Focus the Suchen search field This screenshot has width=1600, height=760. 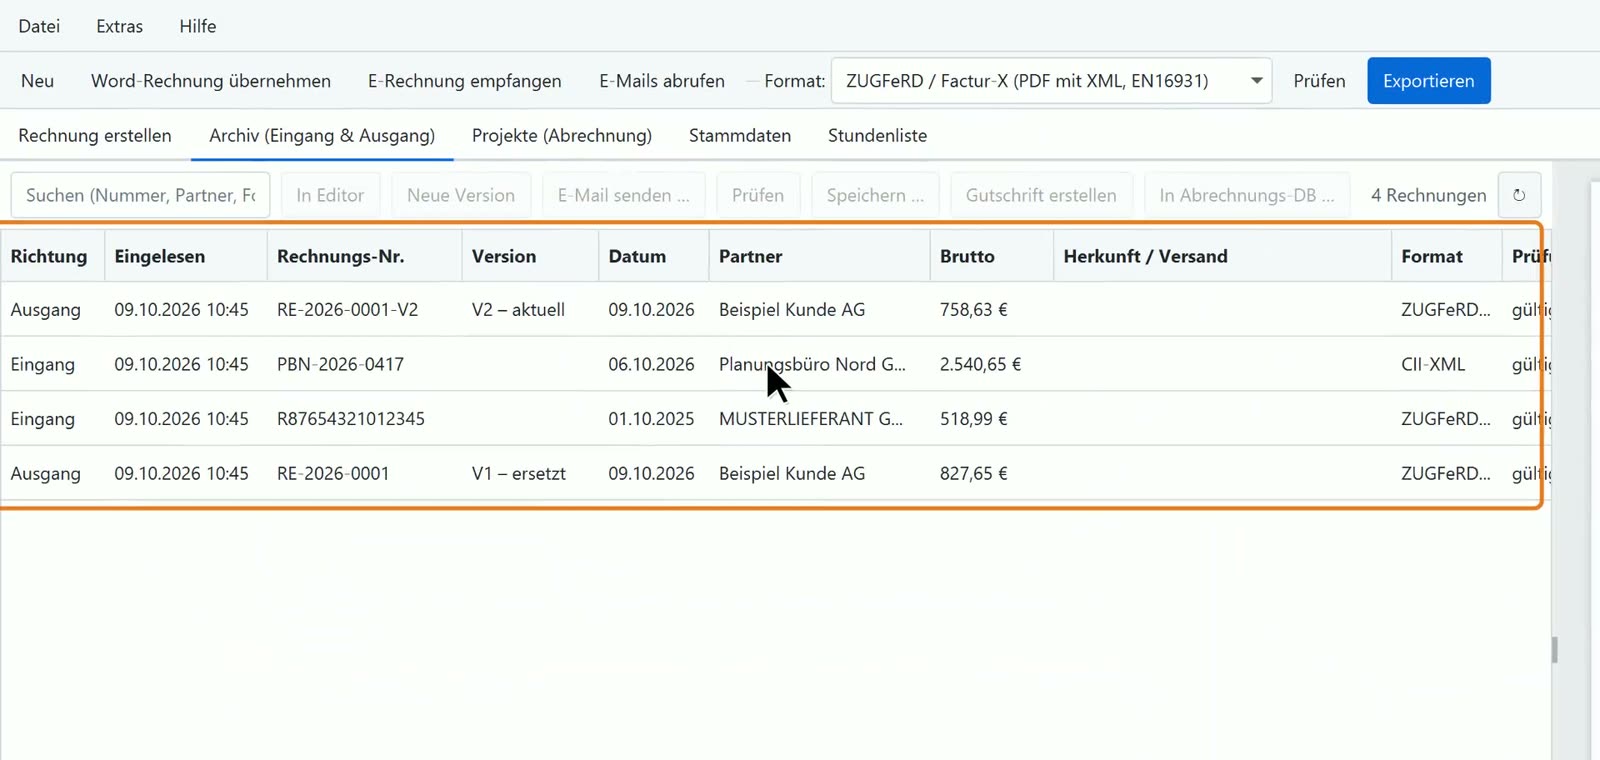click(x=140, y=195)
